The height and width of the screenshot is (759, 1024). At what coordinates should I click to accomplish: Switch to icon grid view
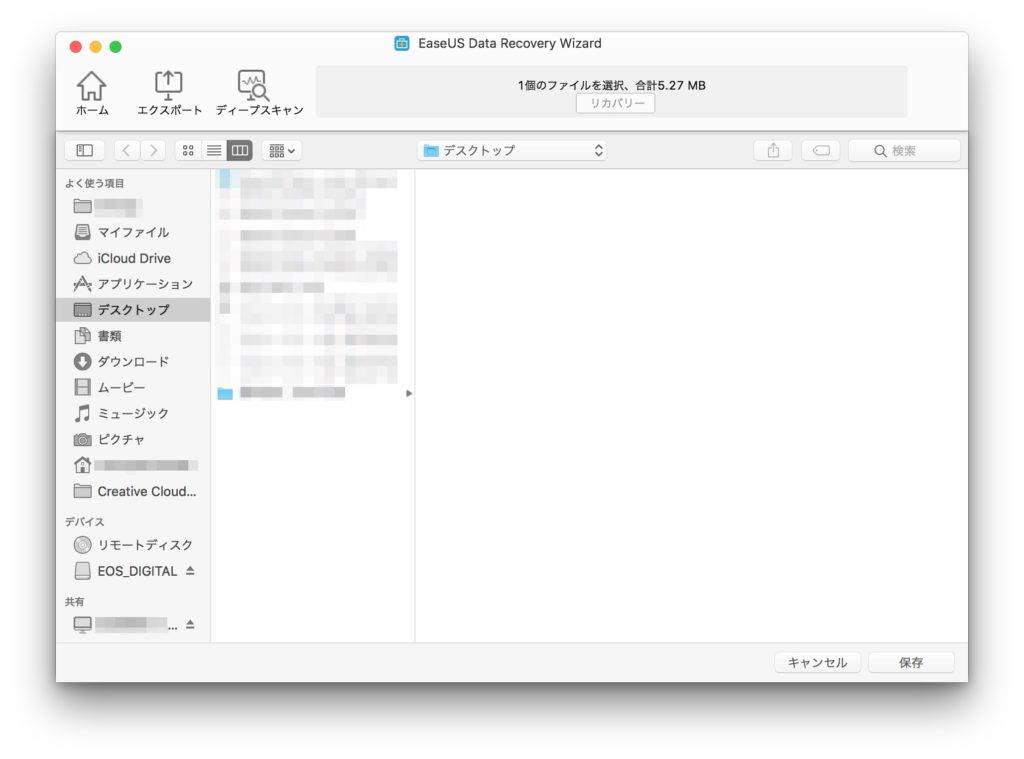tap(188, 151)
